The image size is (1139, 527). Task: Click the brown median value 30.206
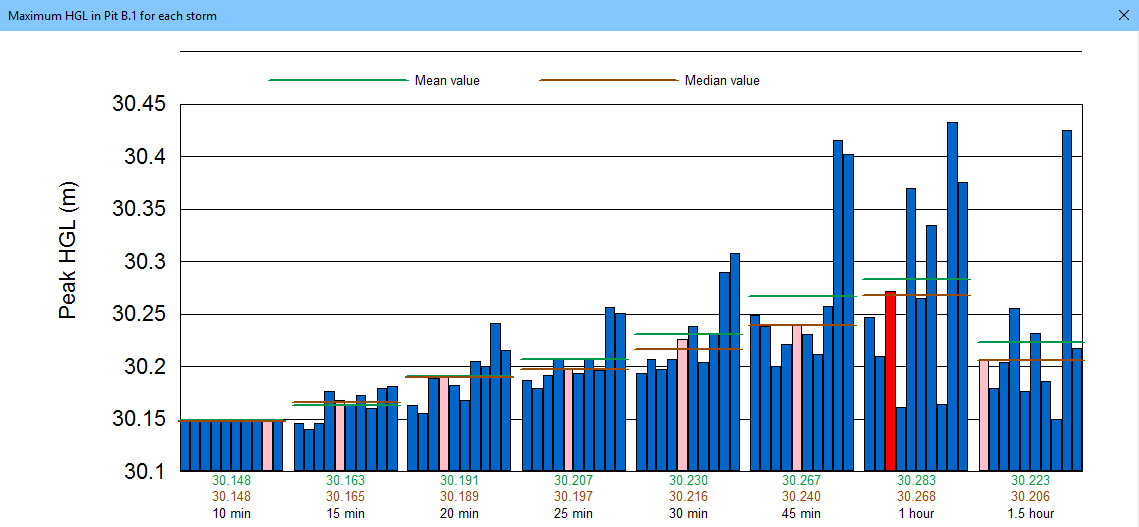click(x=1029, y=497)
